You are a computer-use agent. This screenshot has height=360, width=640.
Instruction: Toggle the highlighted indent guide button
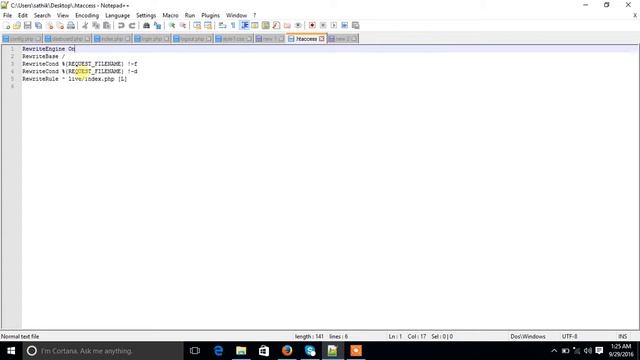[x=244, y=25]
